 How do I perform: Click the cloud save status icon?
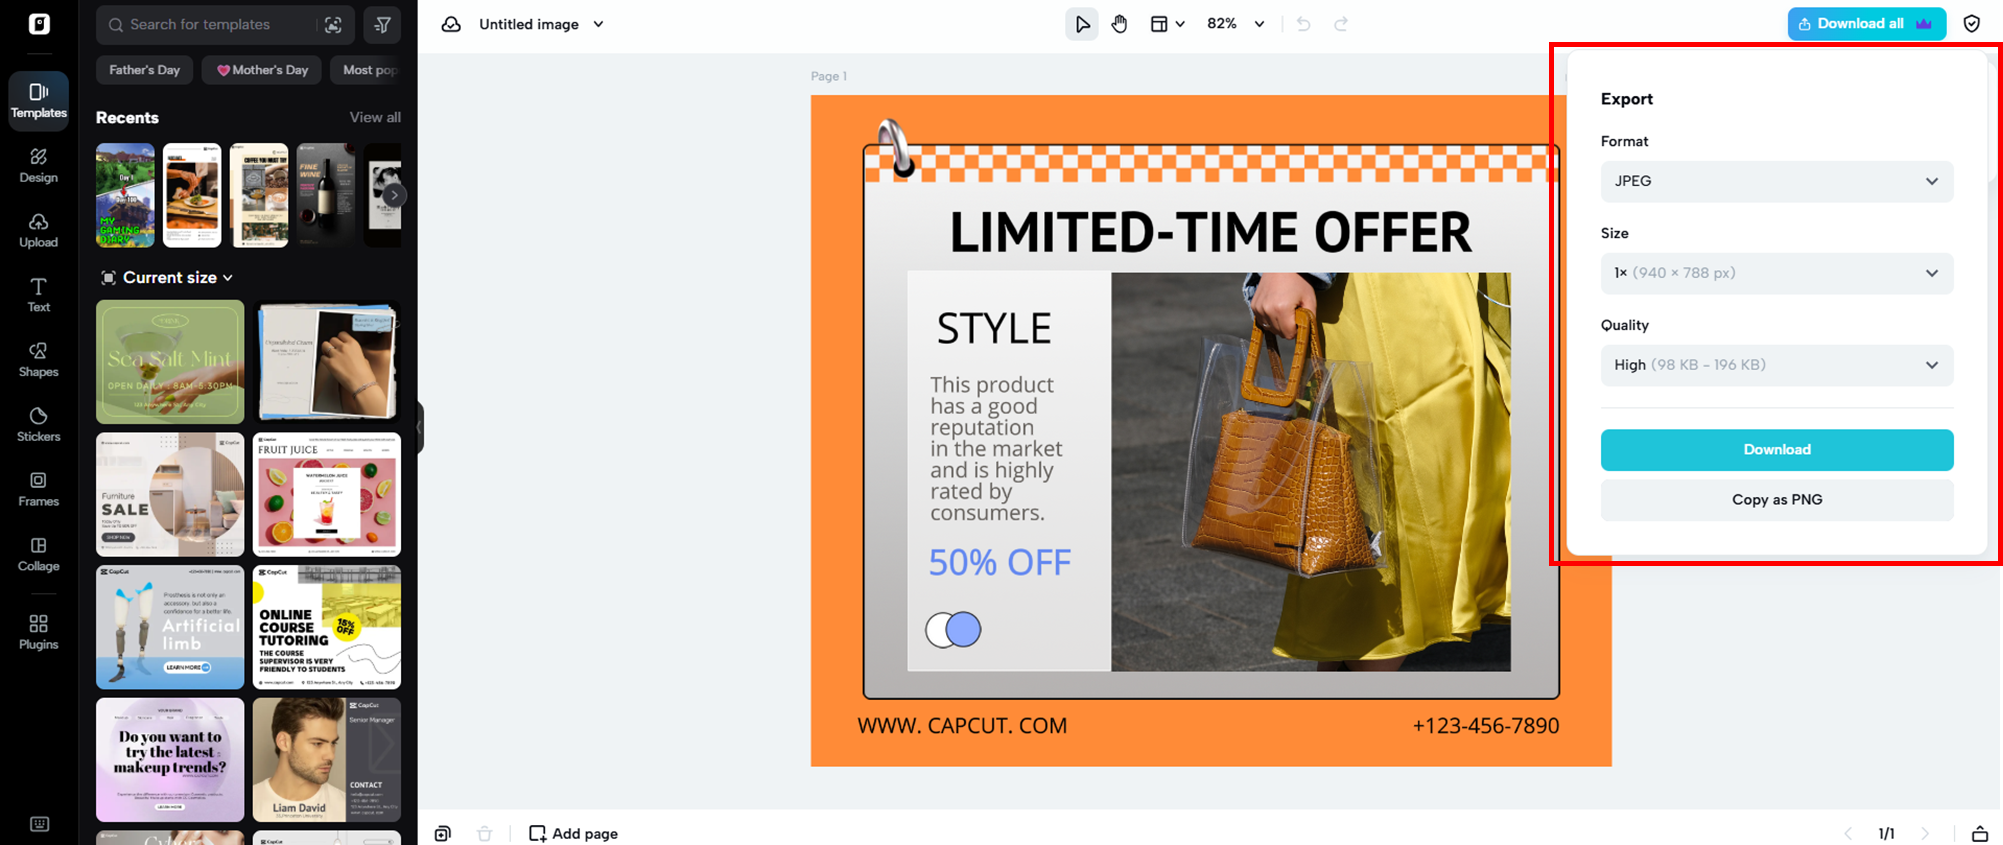click(451, 24)
